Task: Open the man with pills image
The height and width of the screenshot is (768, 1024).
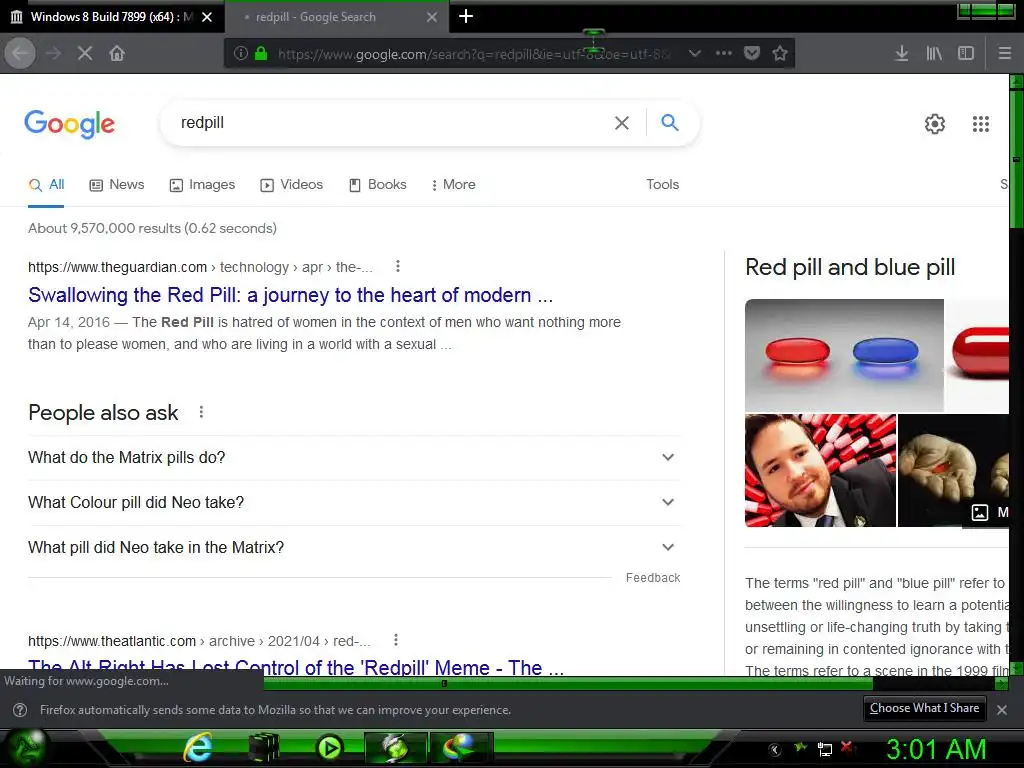Action: click(x=820, y=470)
